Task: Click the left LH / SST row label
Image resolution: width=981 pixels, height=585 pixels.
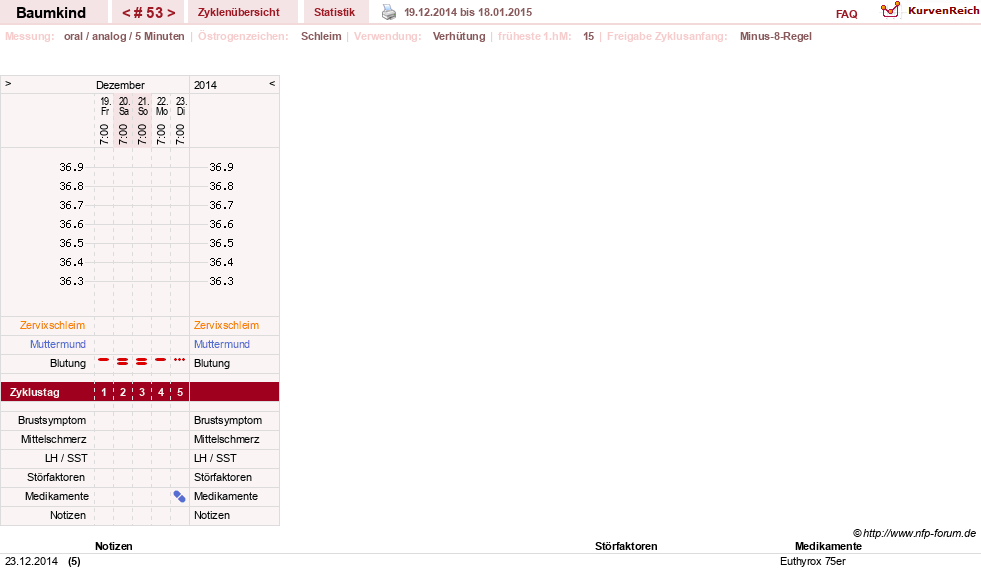Action: coord(66,458)
